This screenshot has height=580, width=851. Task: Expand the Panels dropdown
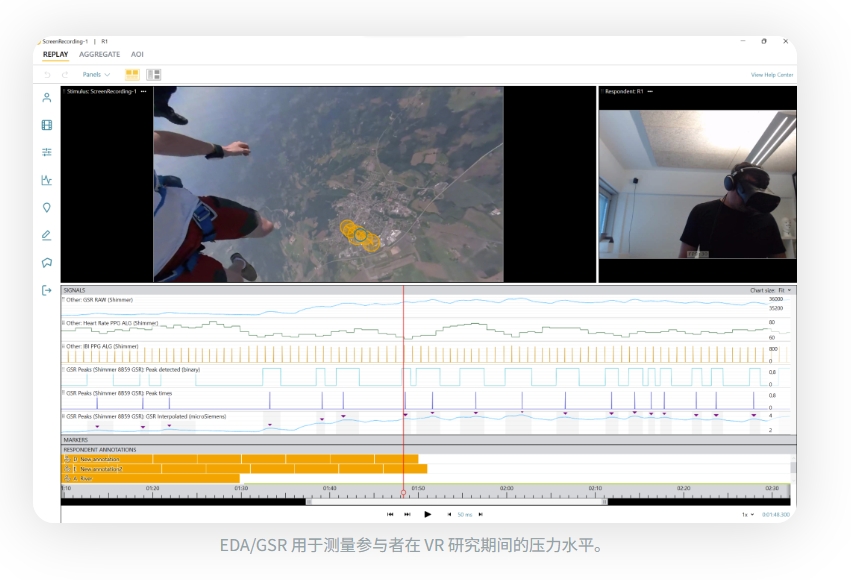[96, 75]
